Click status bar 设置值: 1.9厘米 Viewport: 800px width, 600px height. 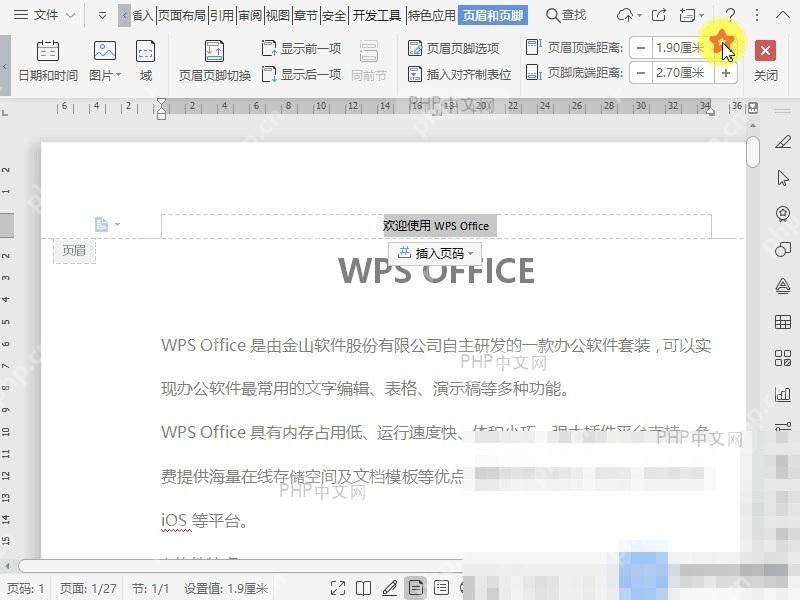pos(226,588)
